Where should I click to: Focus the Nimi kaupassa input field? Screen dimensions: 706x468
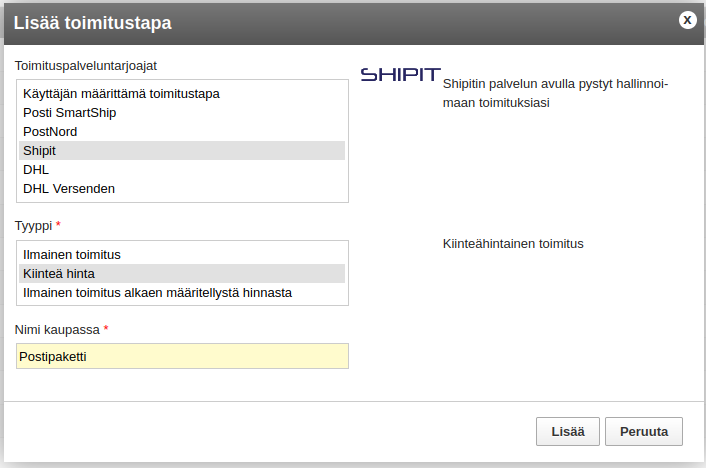point(182,356)
